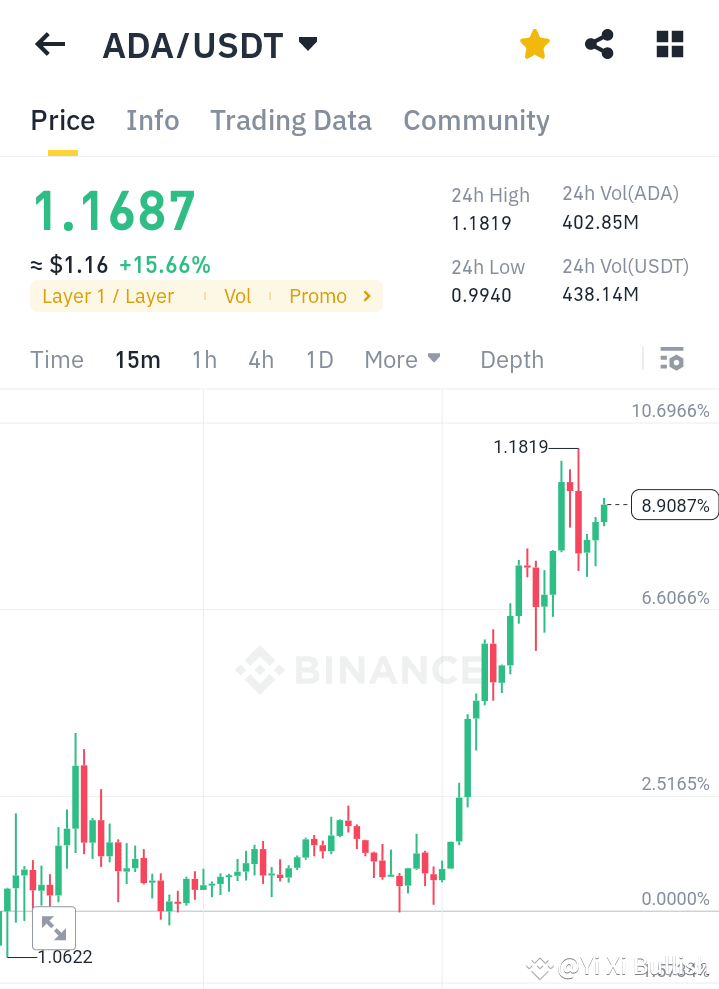Image resolution: width=719 pixels, height=989 pixels.
Task: Tap the star to unfavorite ADA/USDT
Action: (534, 44)
